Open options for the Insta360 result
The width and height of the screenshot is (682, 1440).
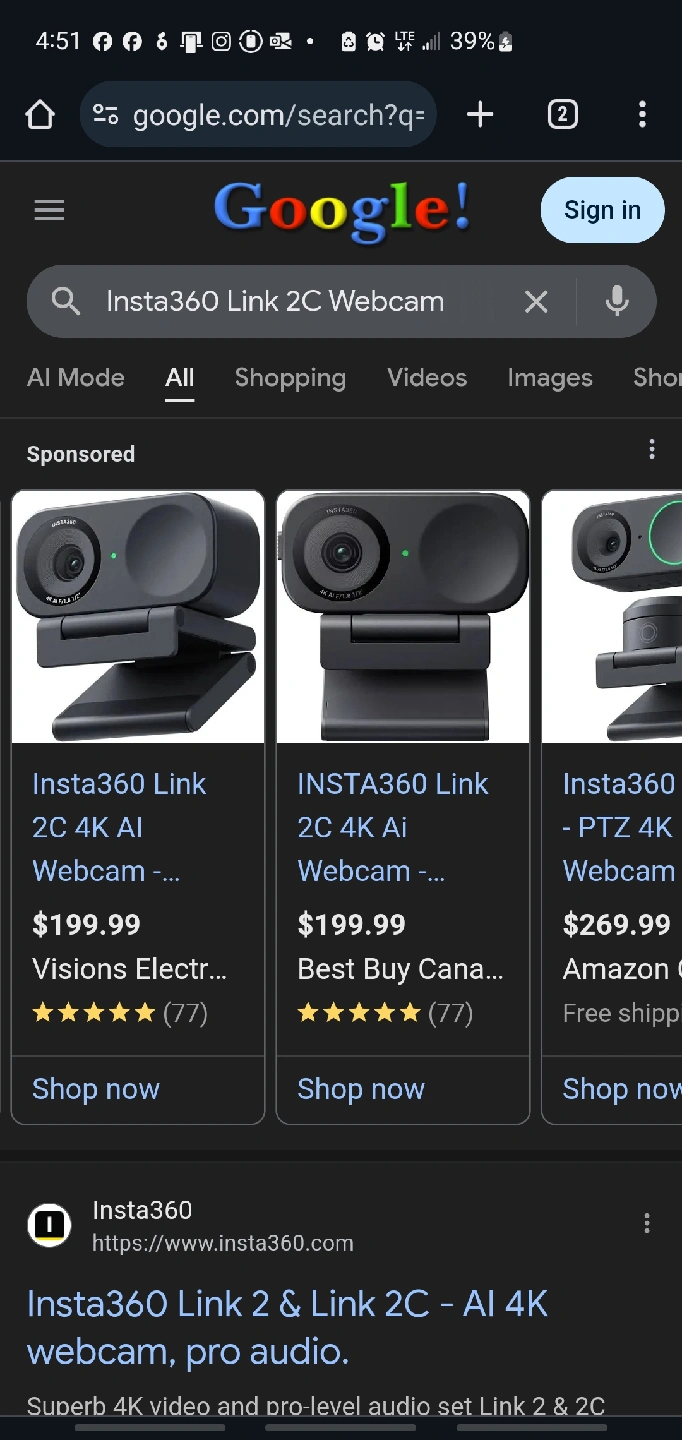click(647, 1223)
